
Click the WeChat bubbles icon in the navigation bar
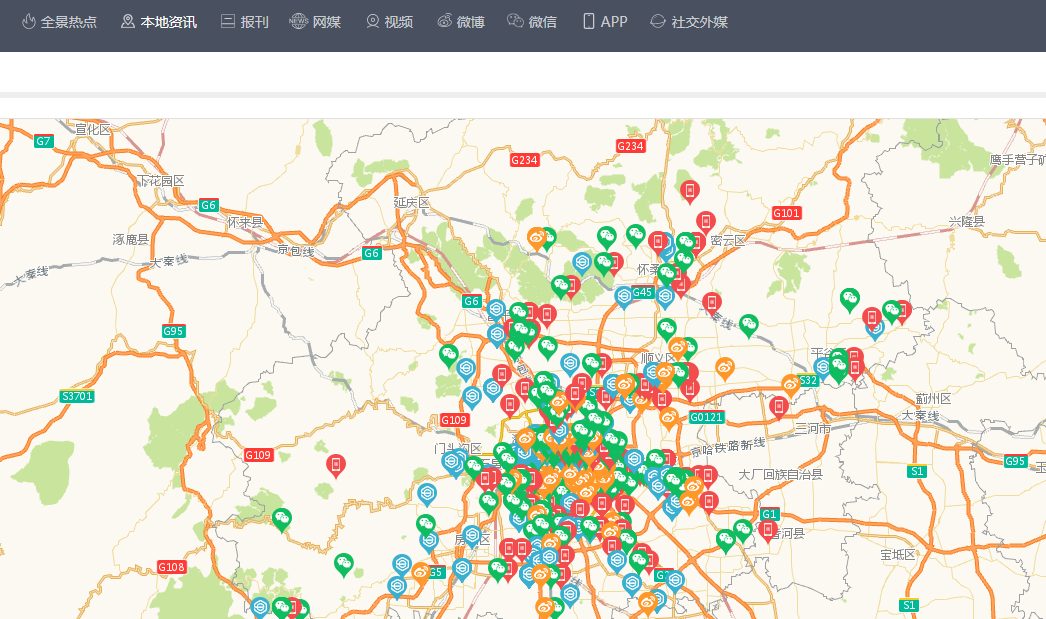tap(515, 21)
